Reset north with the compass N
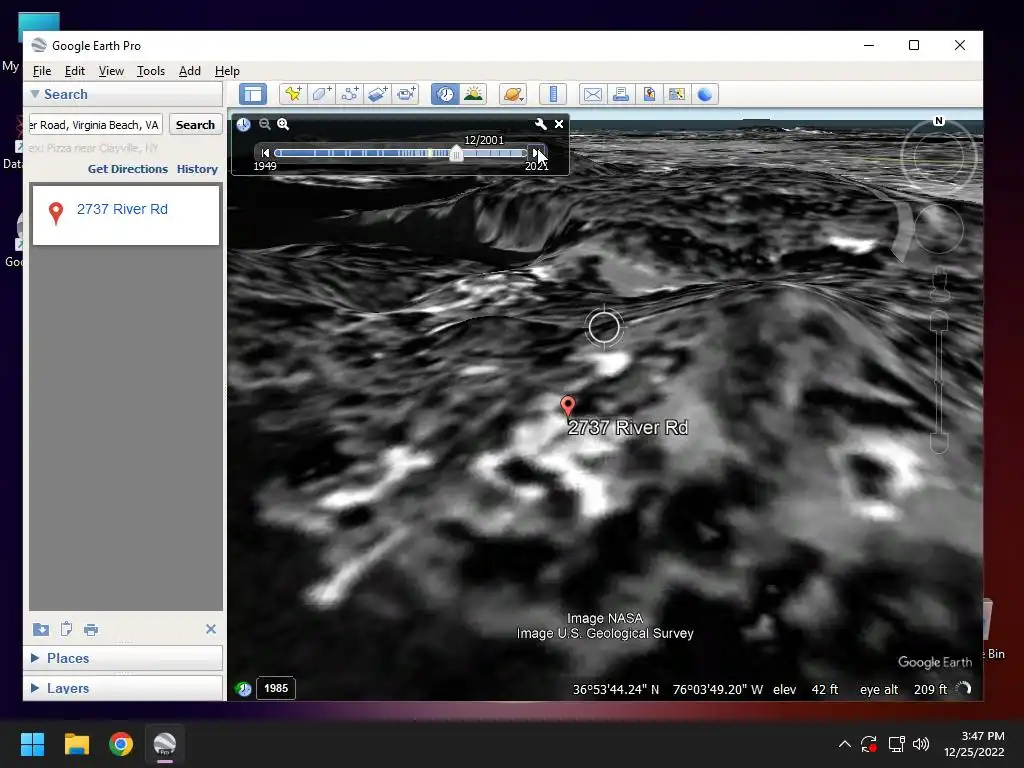Viewport: 1024px width, 768px height. 938,121
